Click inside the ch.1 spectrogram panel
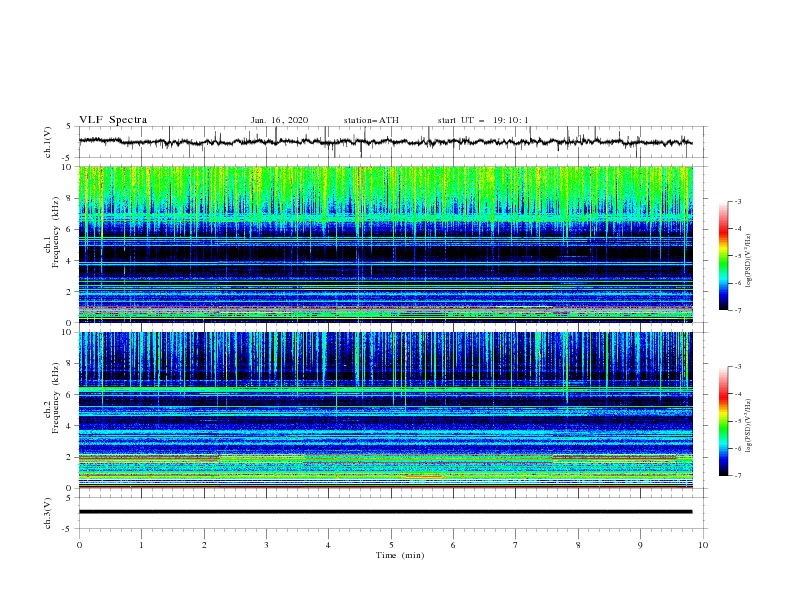 (x=385, y=244)
